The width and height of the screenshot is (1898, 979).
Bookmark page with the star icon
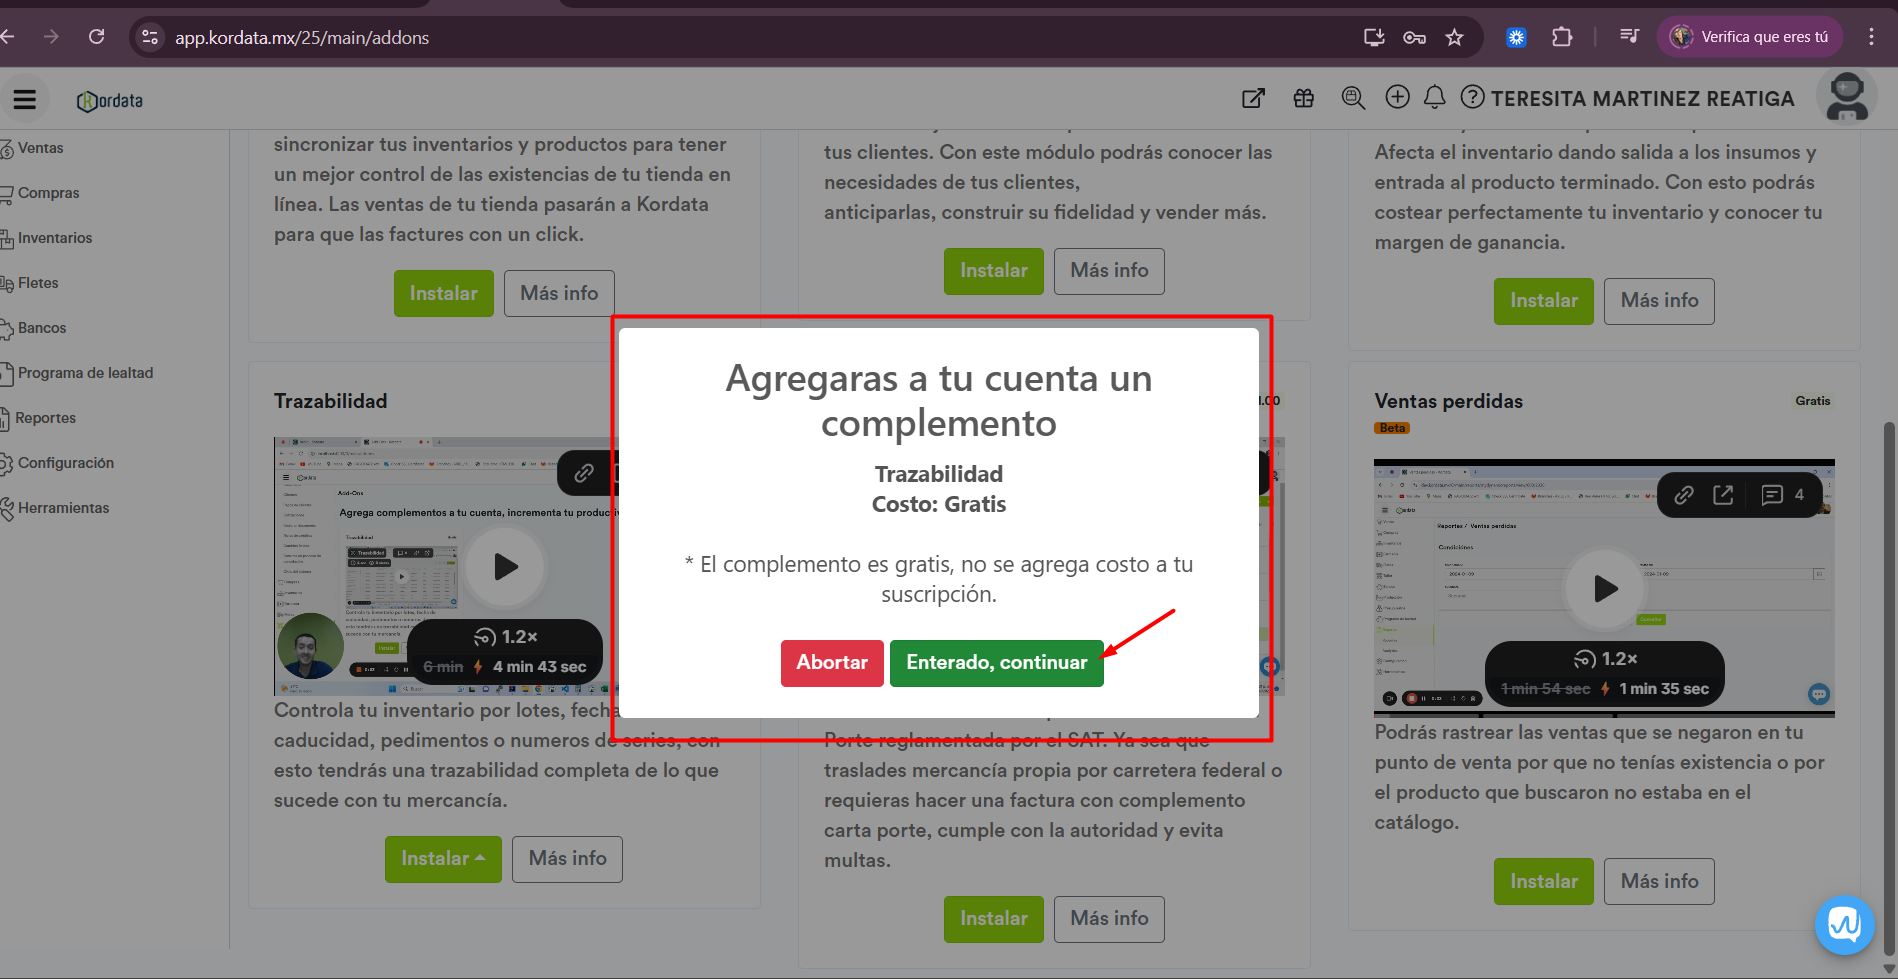[x=1454, y=37]
